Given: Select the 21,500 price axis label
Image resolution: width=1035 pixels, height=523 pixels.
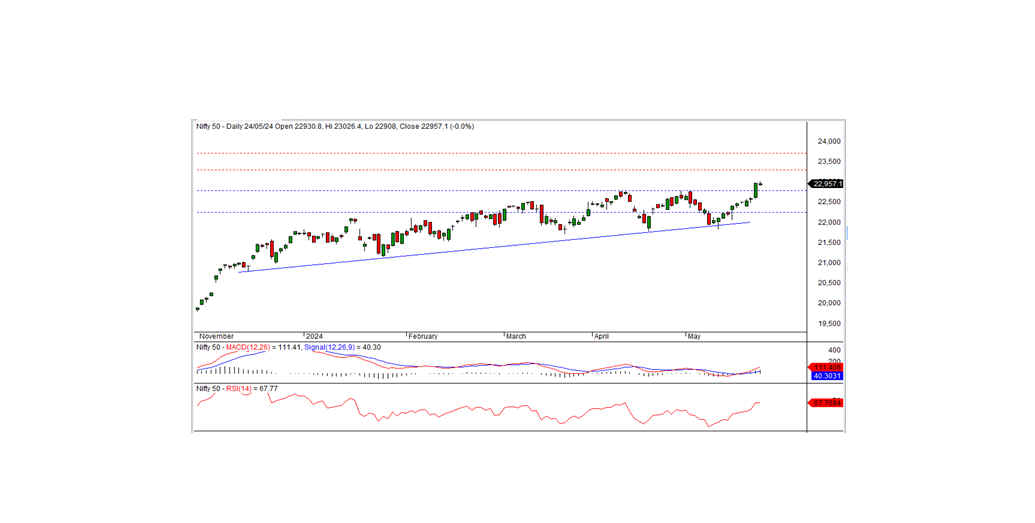Looking at the screenshot, I should coord(828,243).
